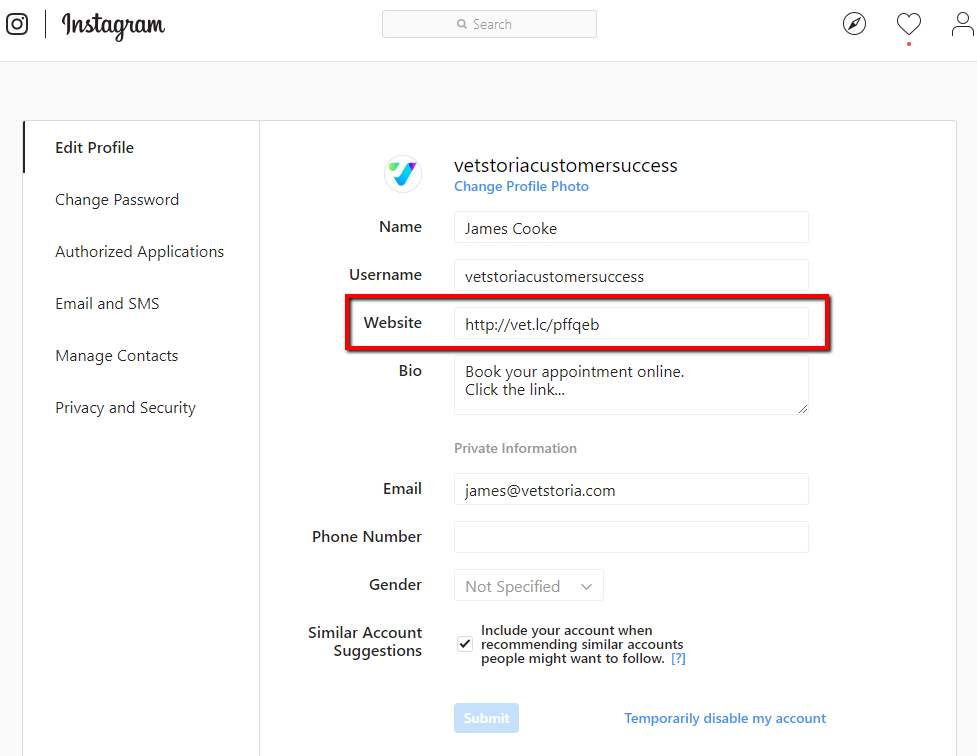Open the [?] help link
The width and height of the screenshot is (977, 756).
tap(678, 659)
